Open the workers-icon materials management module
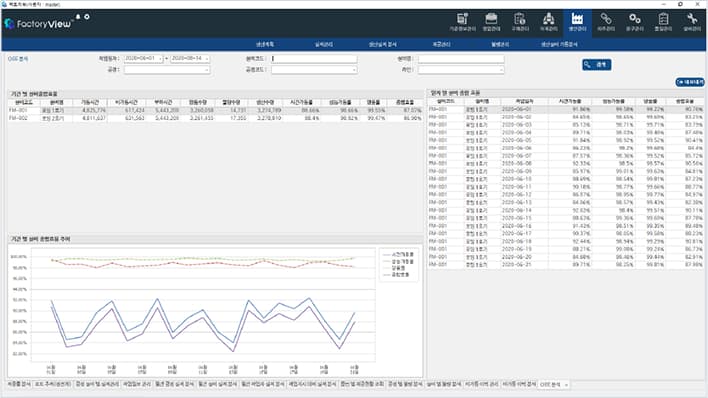The height and width of the screenshot is (398, 708). 548,23
